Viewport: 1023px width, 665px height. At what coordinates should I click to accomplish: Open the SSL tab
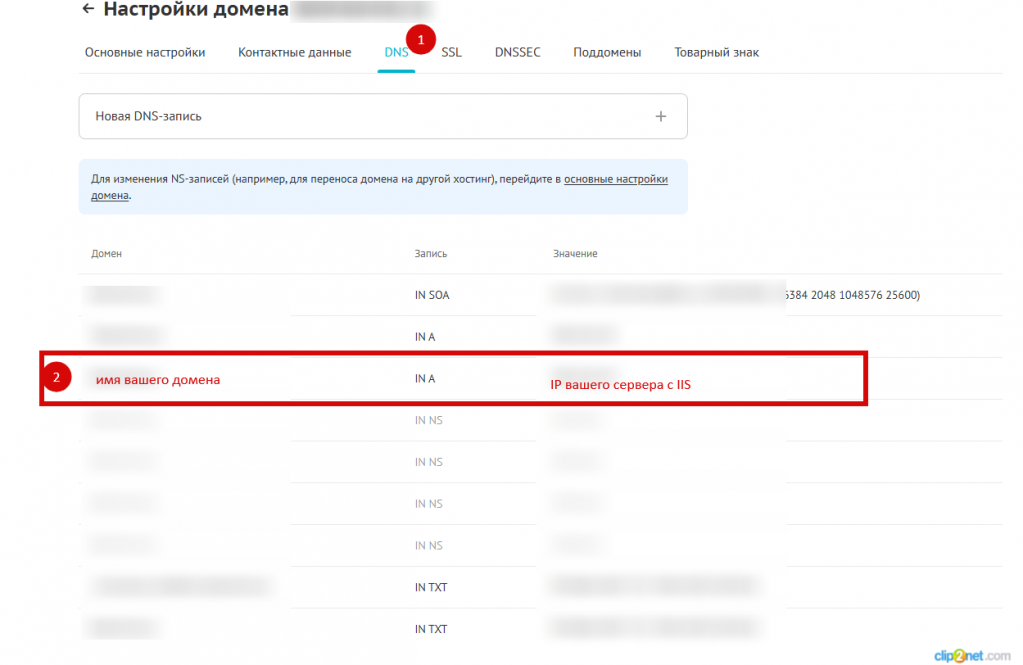tap(451, 52)
